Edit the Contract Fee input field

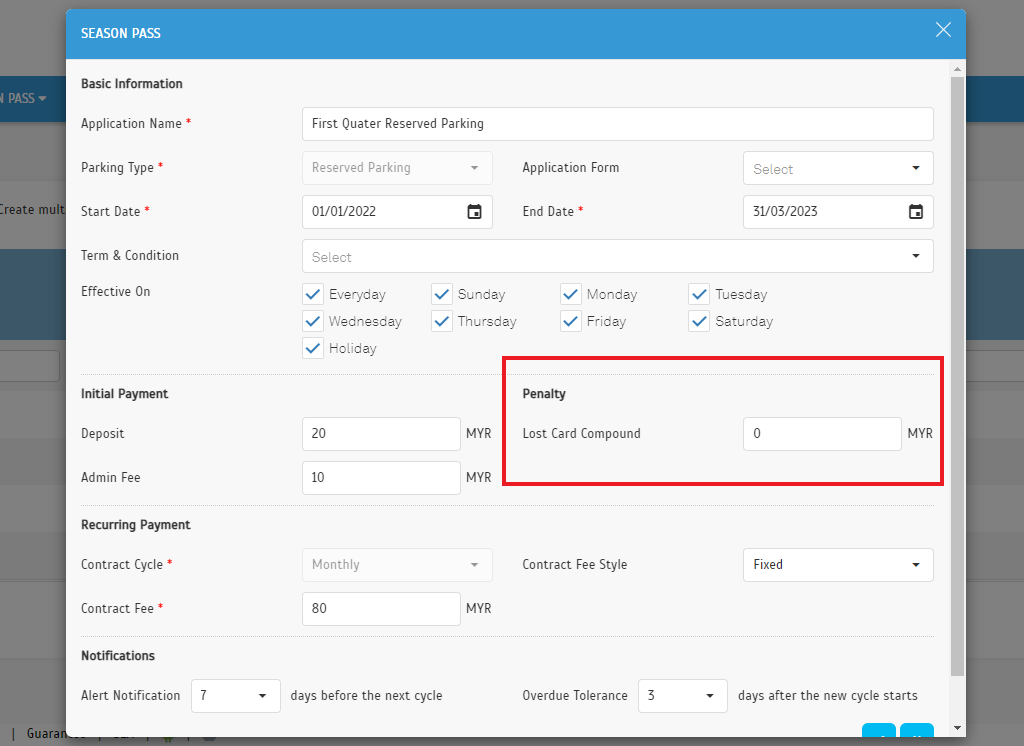click(381, 609)
